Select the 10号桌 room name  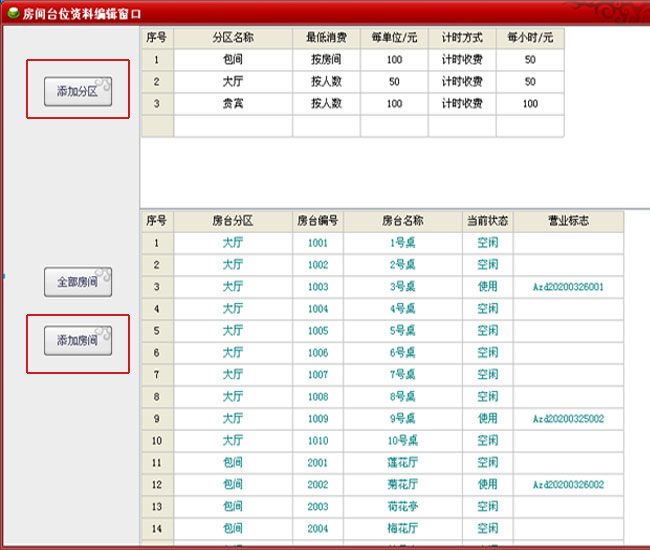(403, 441)
